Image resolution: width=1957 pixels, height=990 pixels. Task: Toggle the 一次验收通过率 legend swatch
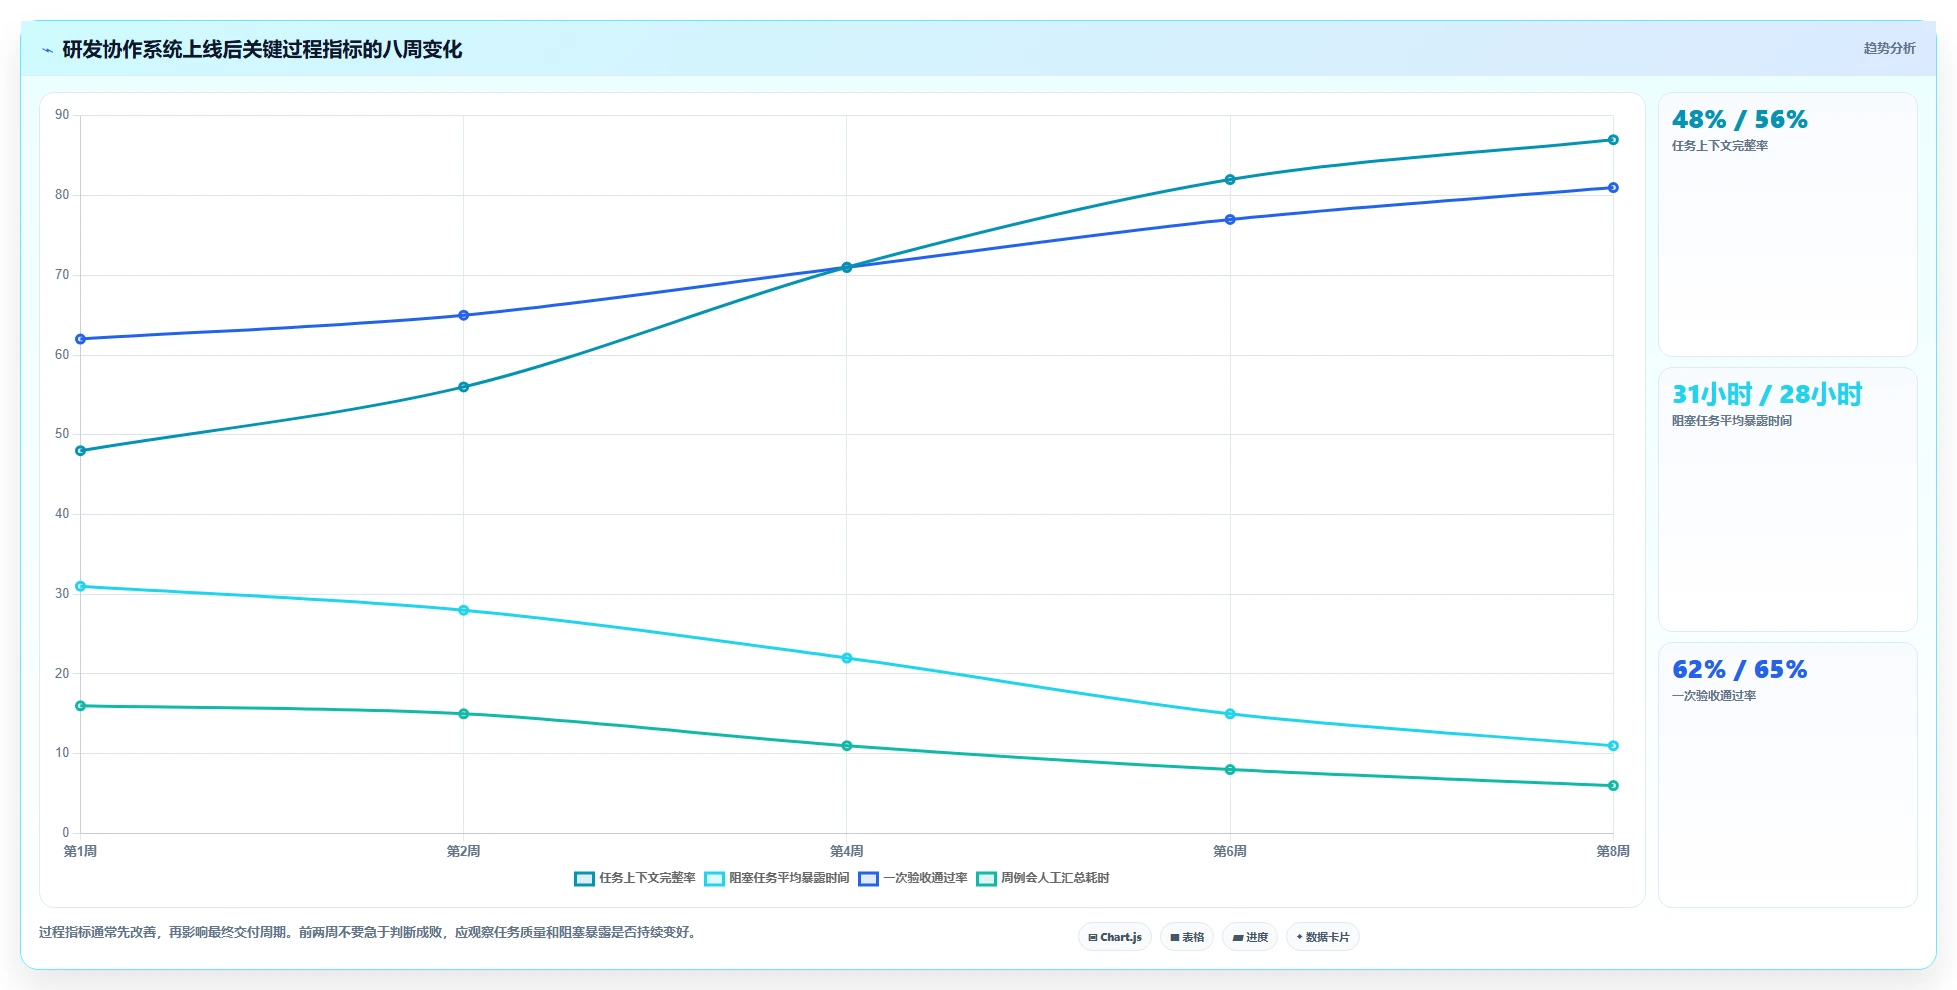(x=868, y=879)
